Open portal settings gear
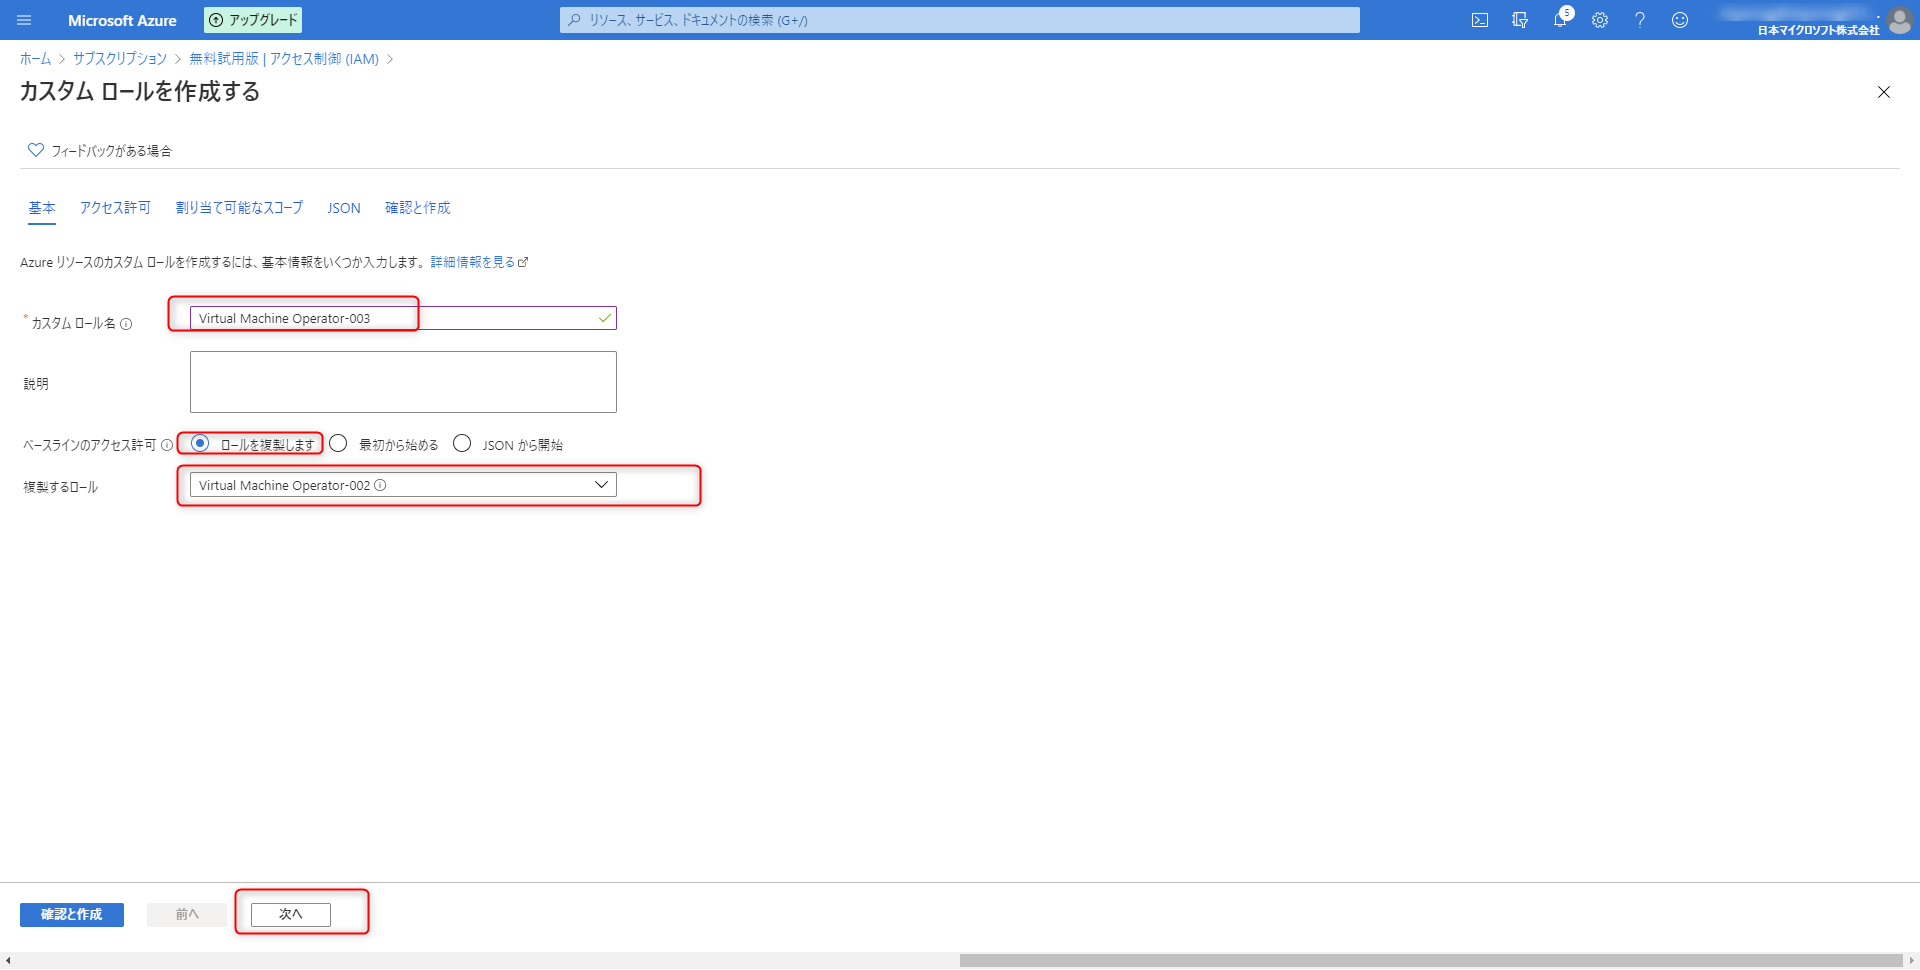 1600,20
